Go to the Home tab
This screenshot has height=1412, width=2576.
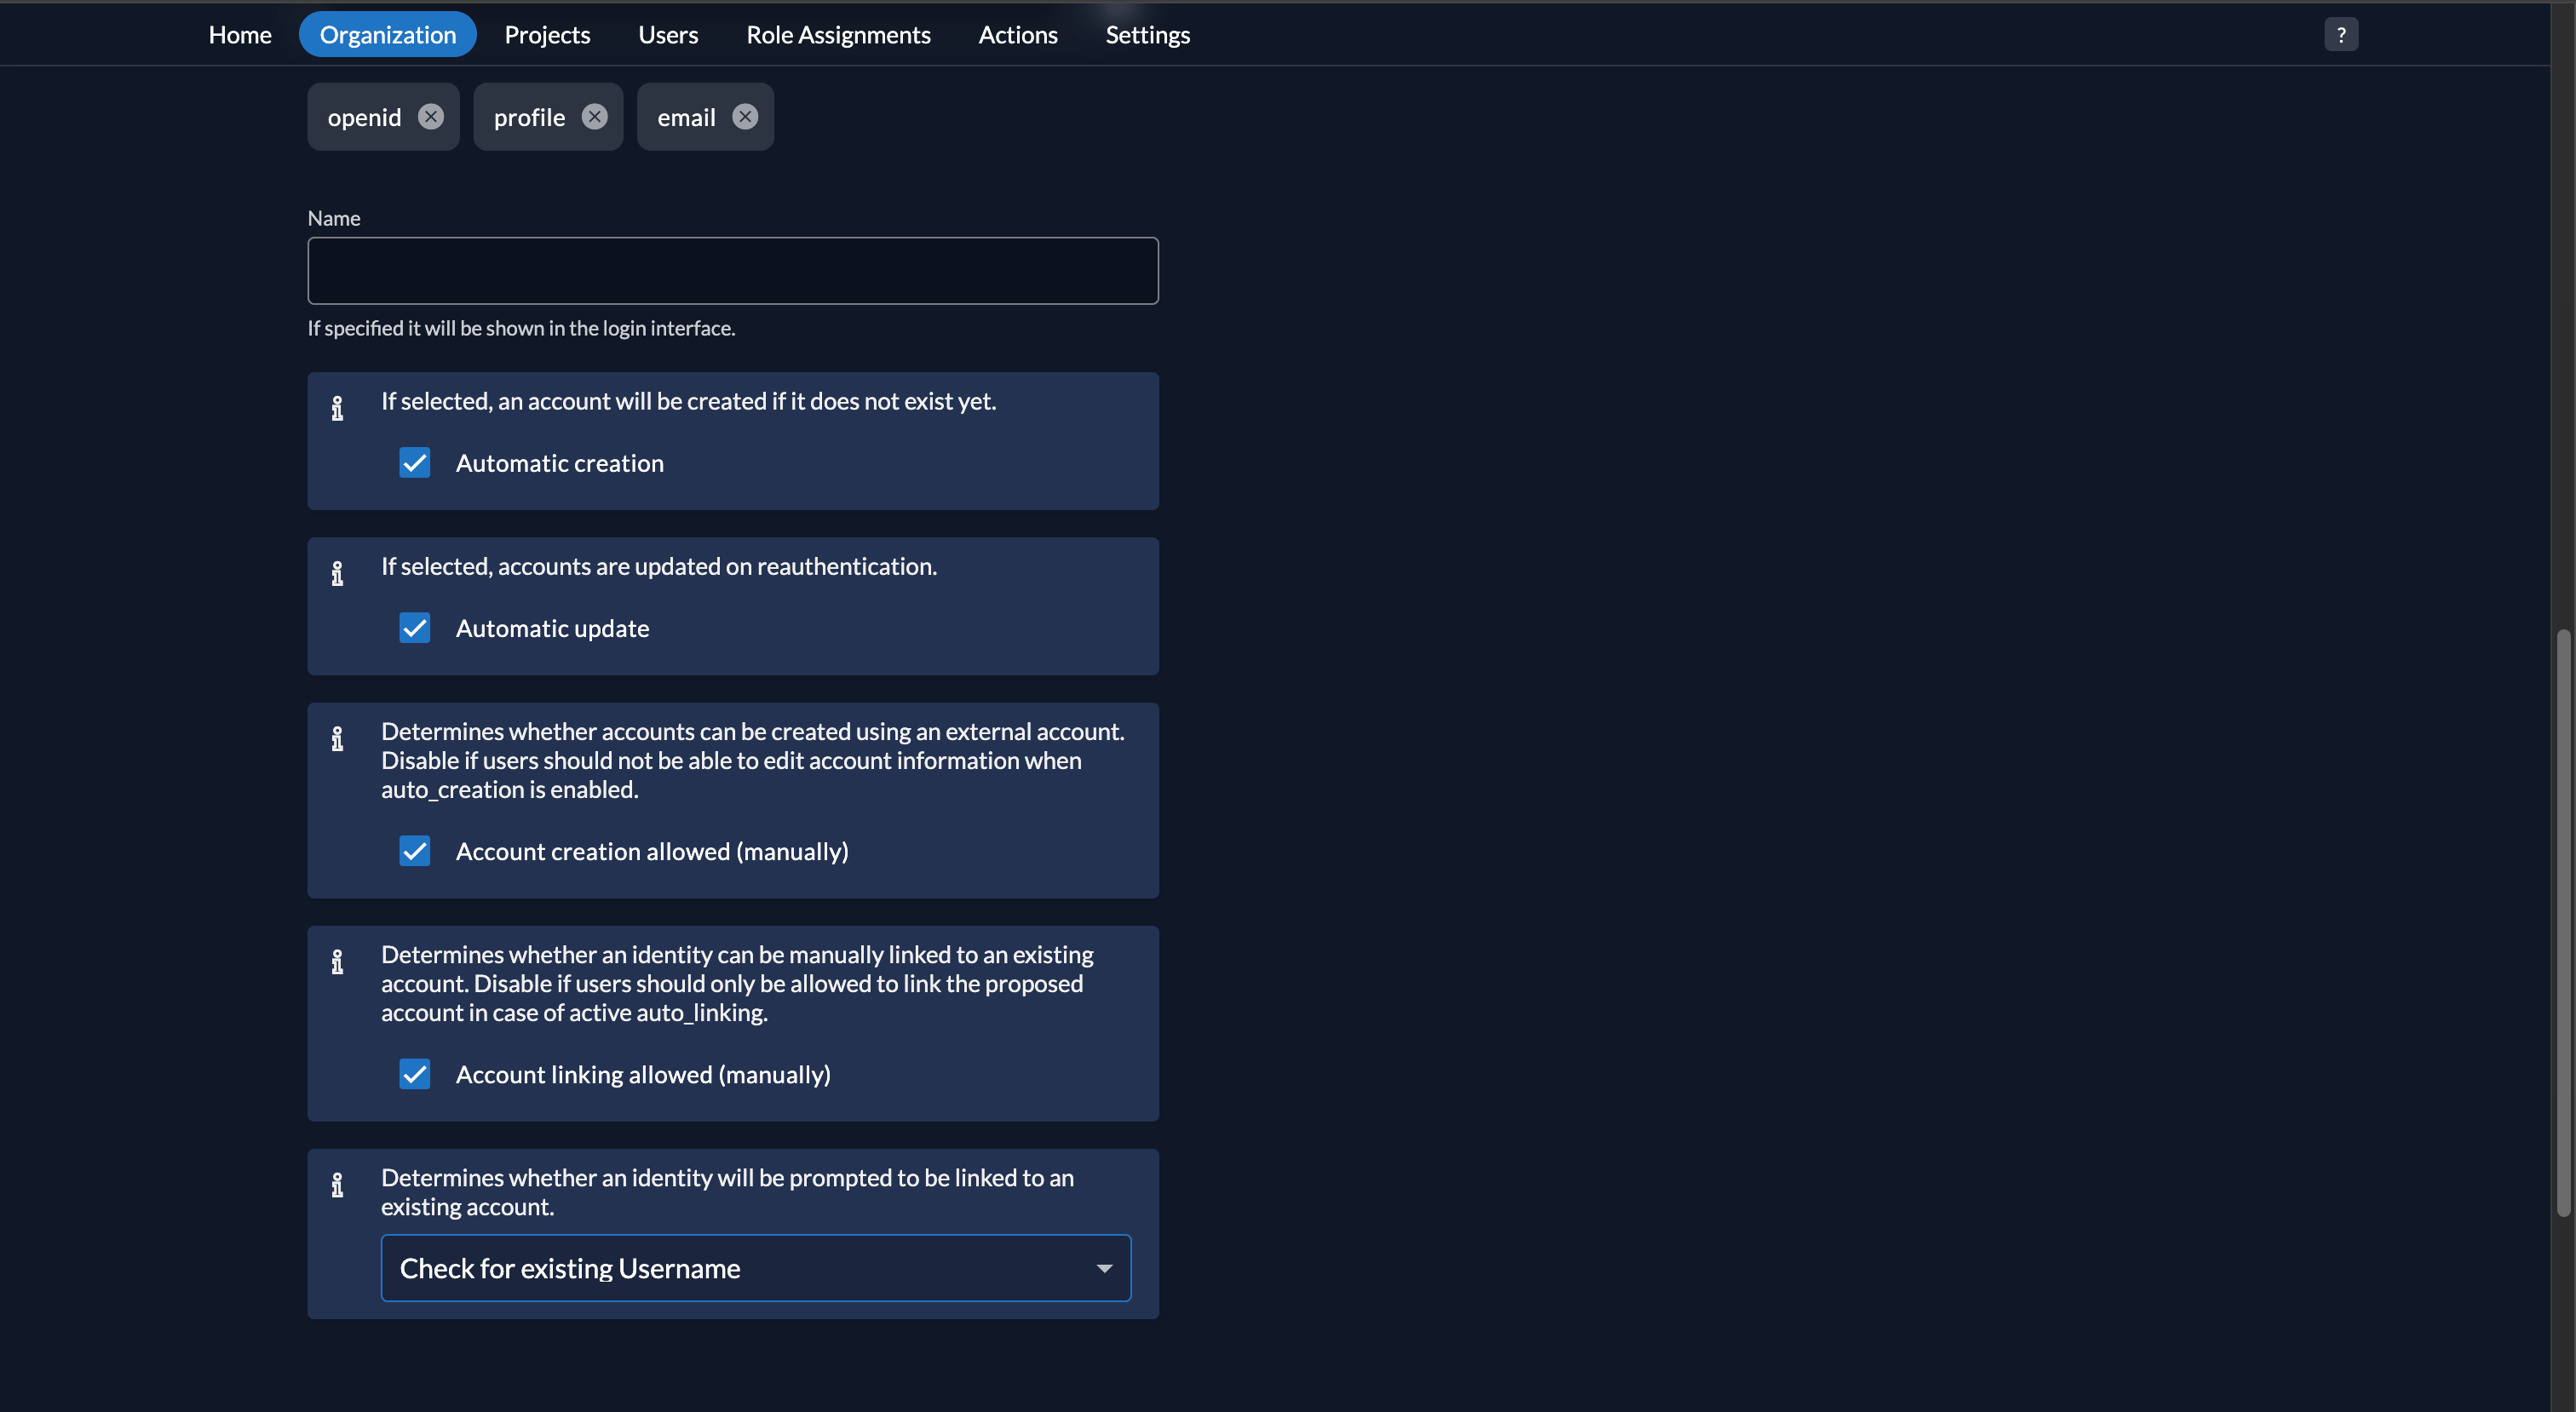(240, 35)
